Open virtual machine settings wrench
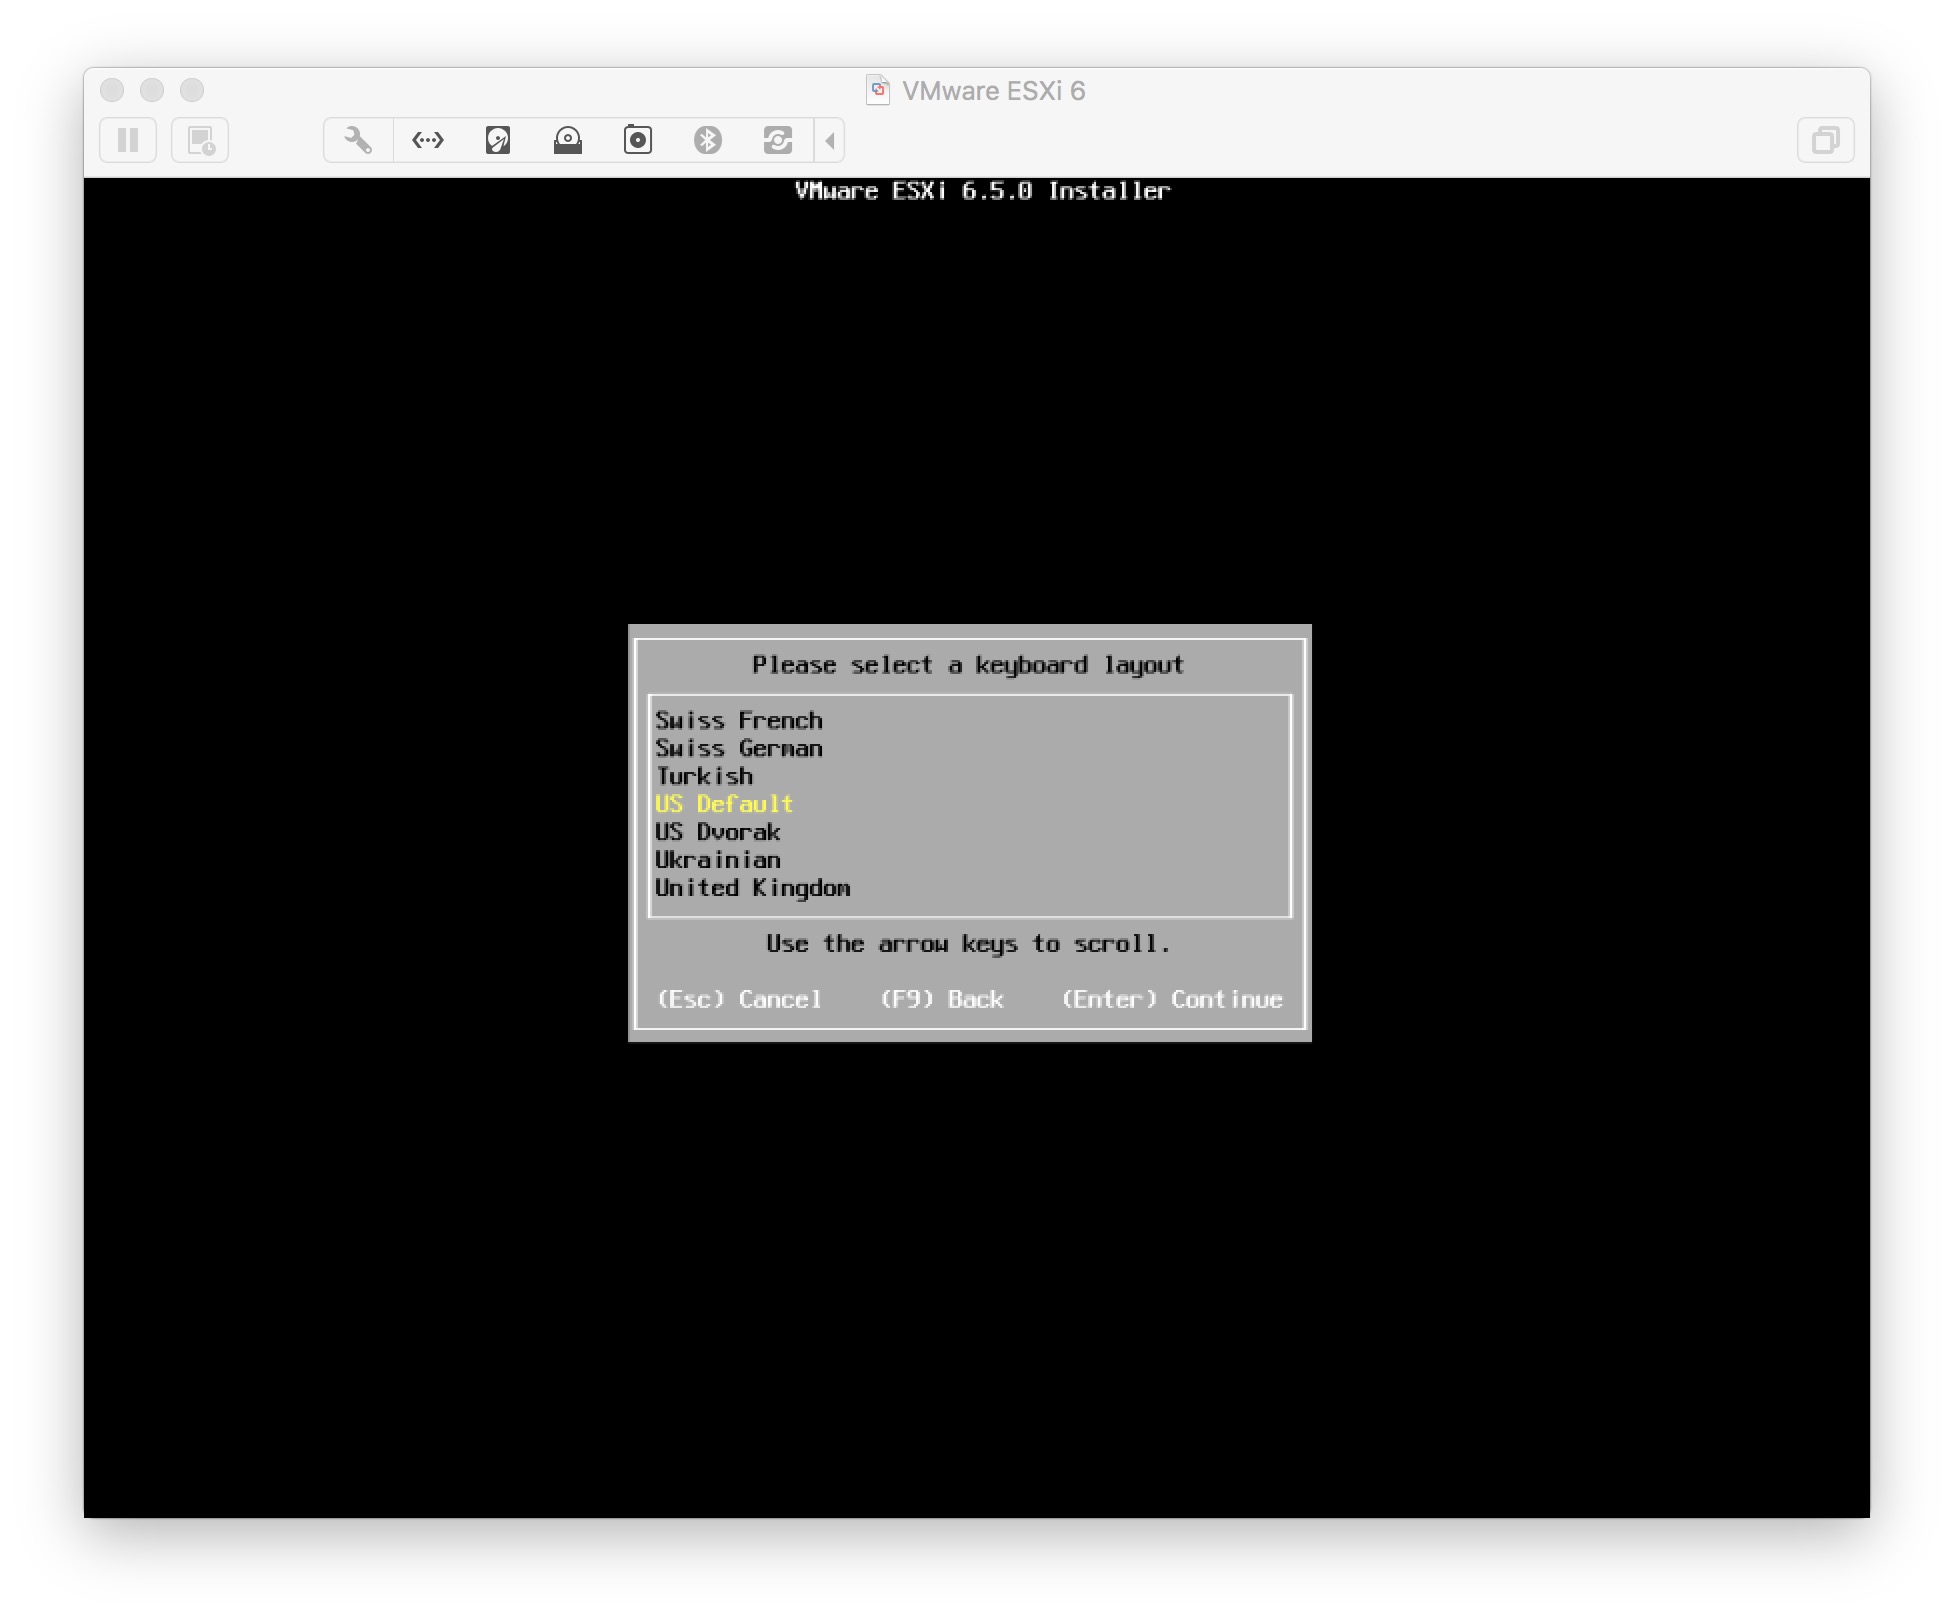Viewport: 1954px width, 1618px height. [358, 140]
